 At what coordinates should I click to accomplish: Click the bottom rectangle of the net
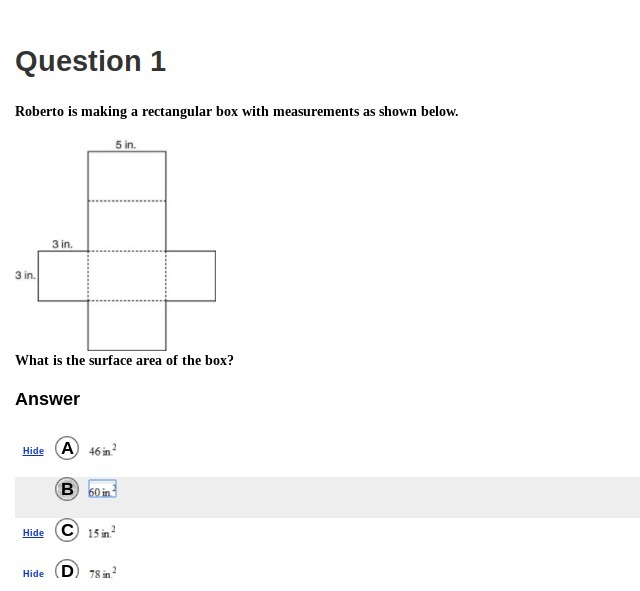coord(127,326)
